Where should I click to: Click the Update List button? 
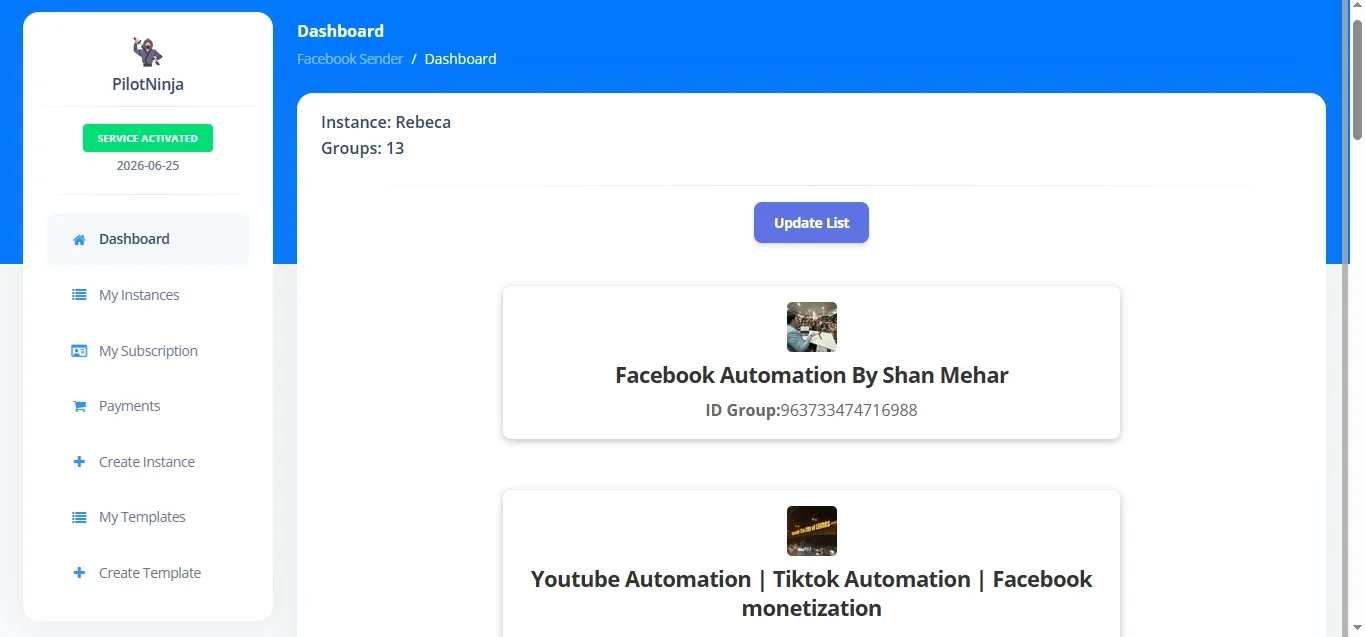coord(811,223)
